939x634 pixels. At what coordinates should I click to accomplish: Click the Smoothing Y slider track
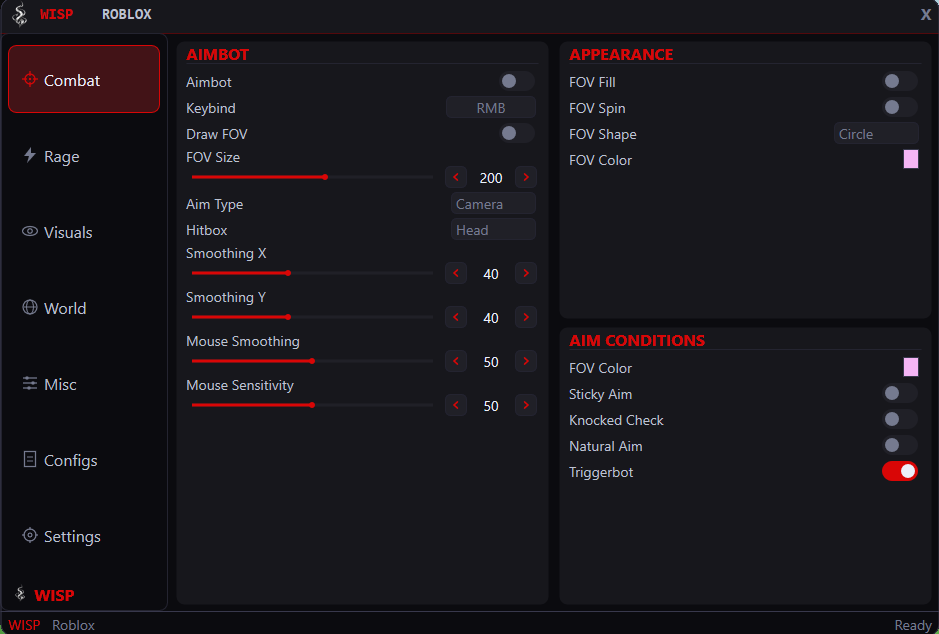click(312, 317)
